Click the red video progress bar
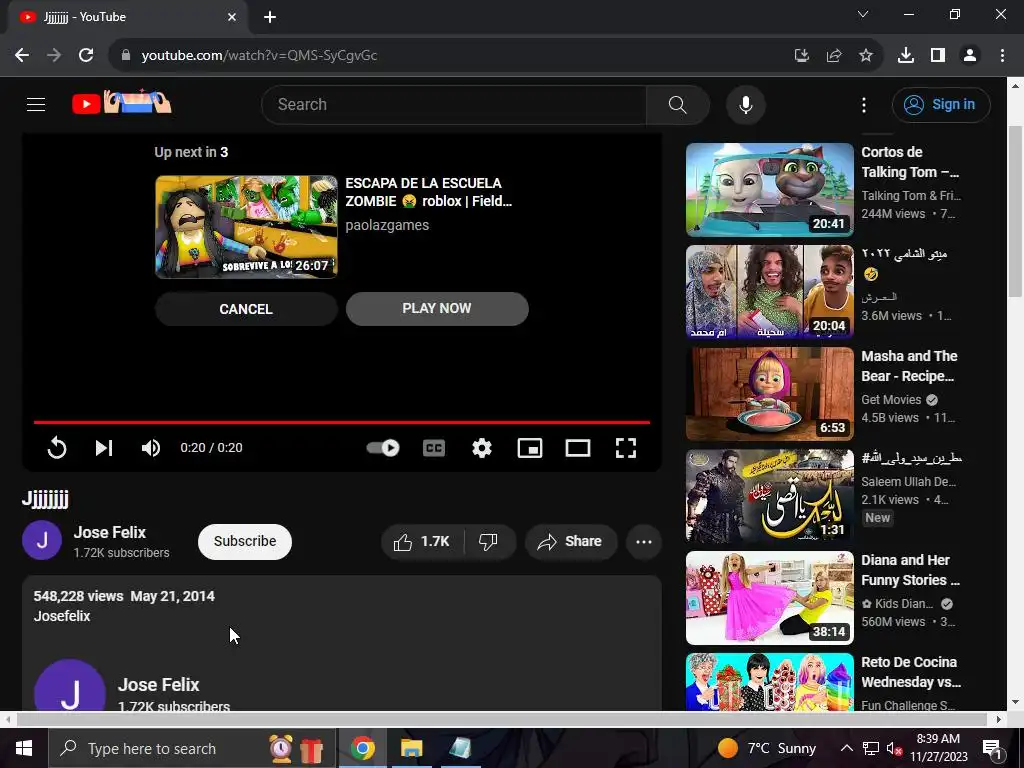 click(342, 423)
